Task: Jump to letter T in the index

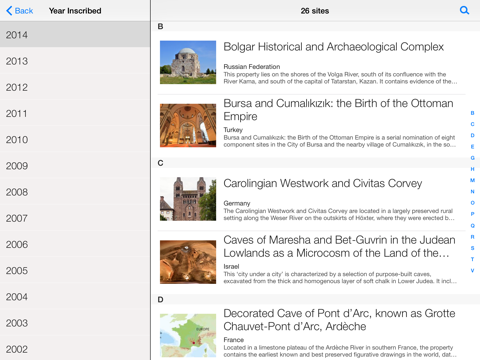Action: [472, 259]
